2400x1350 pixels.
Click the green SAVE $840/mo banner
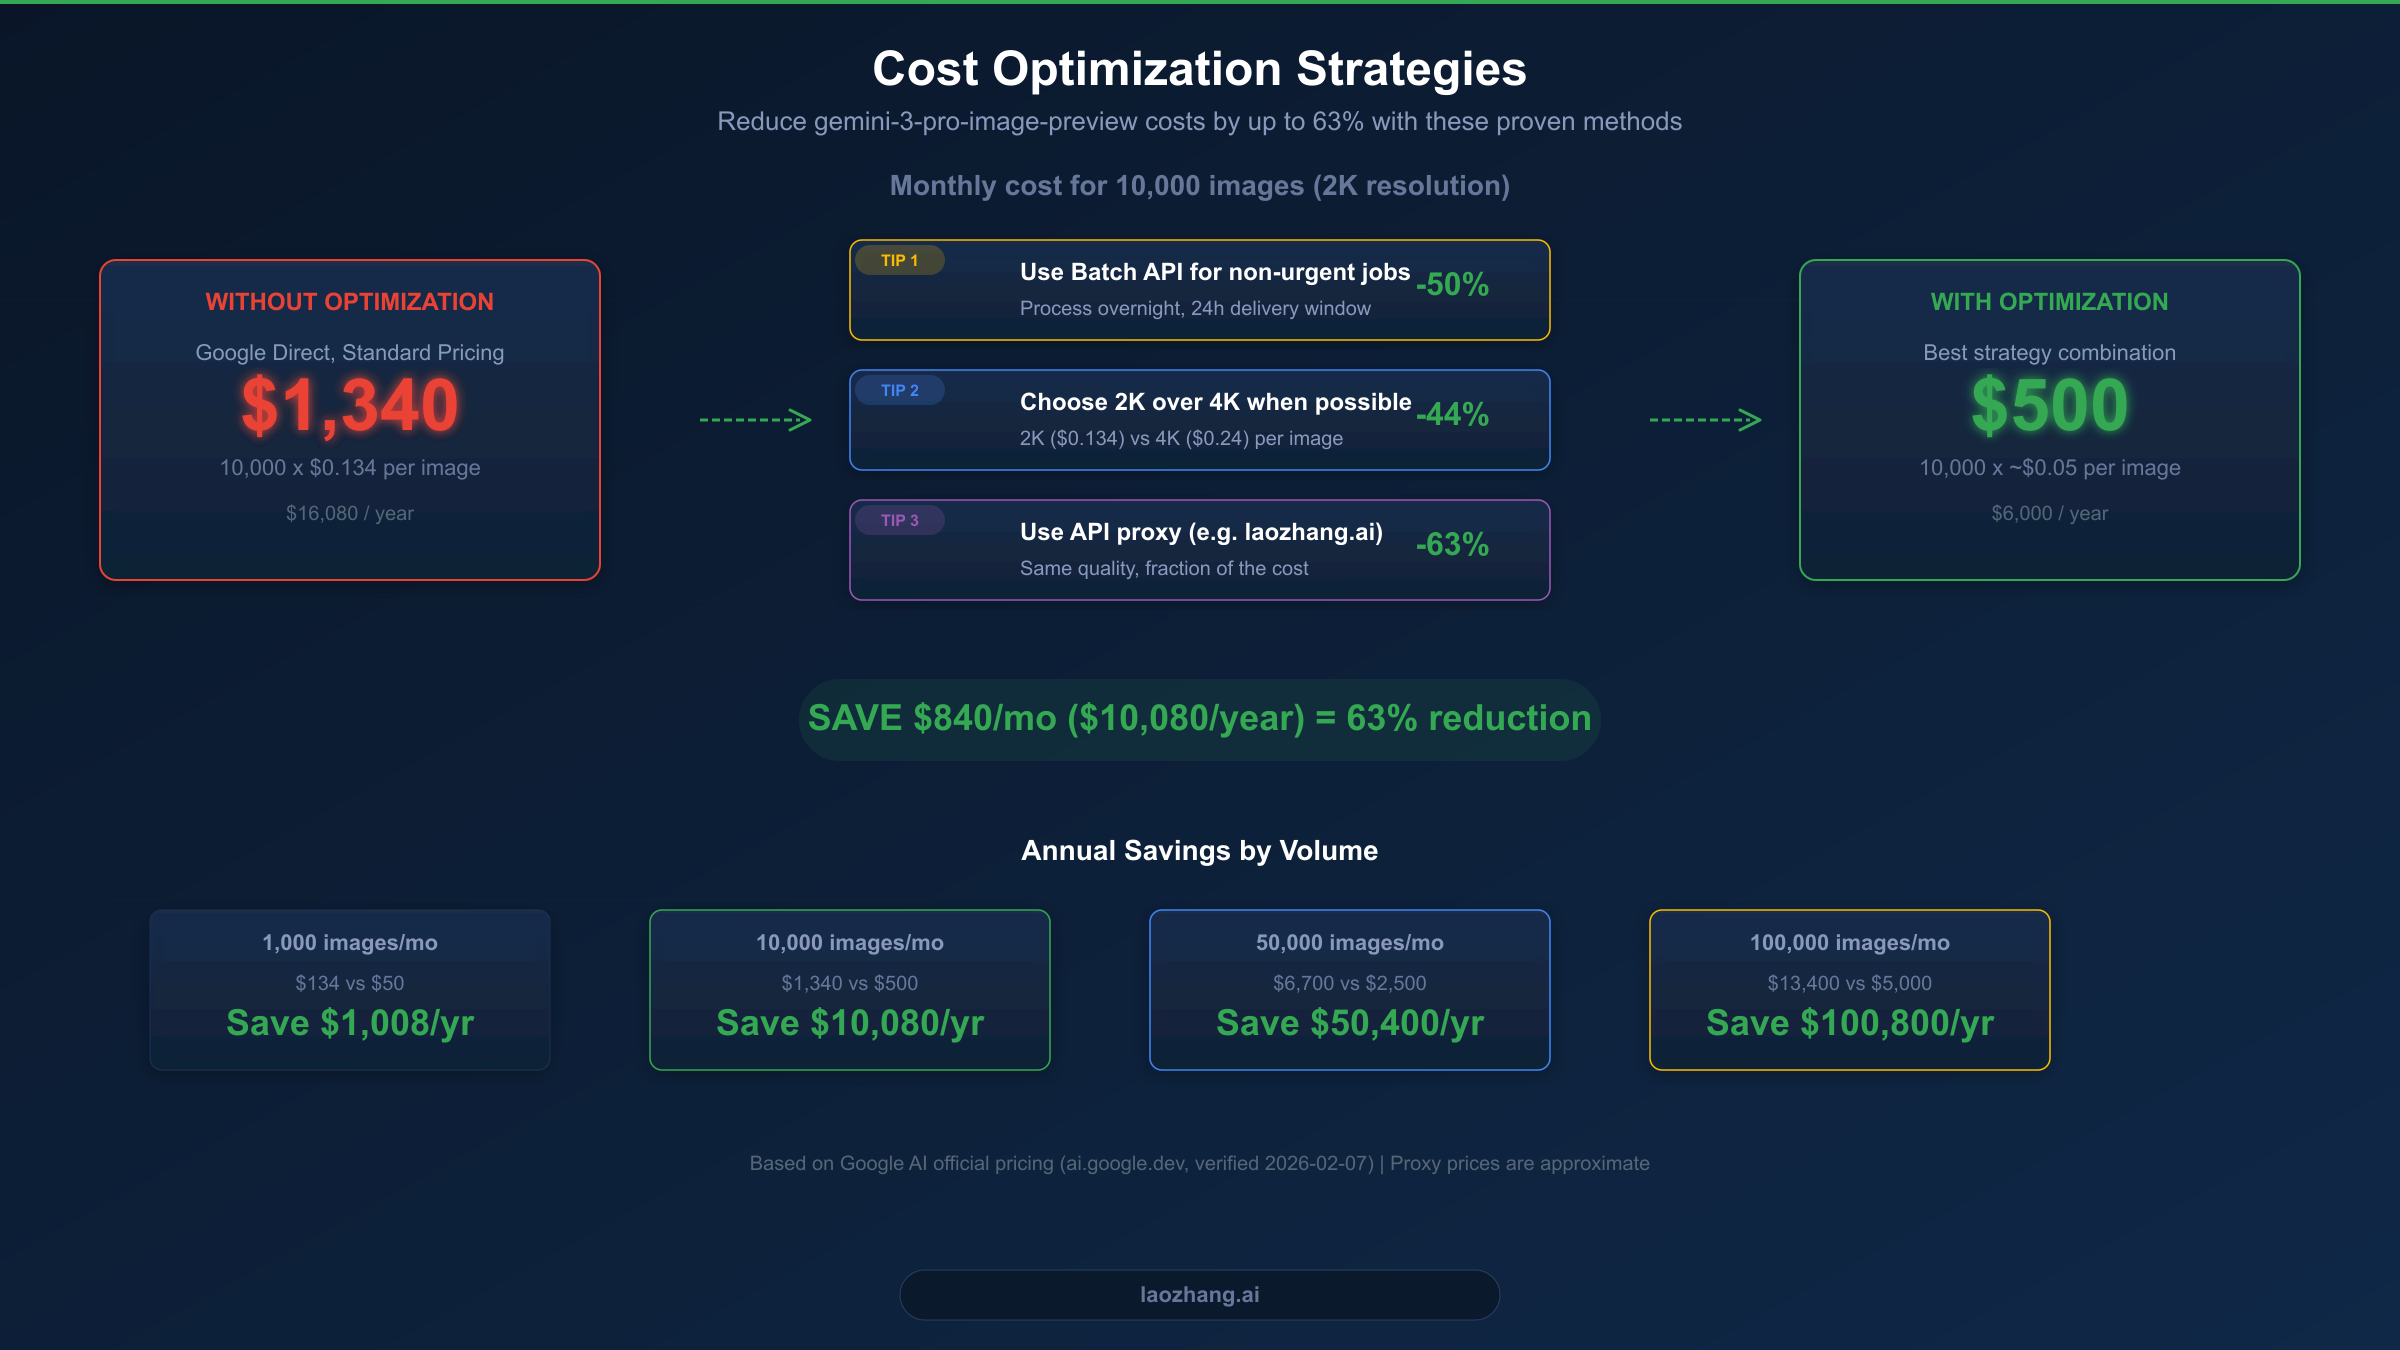click(x=1199, y=718)
